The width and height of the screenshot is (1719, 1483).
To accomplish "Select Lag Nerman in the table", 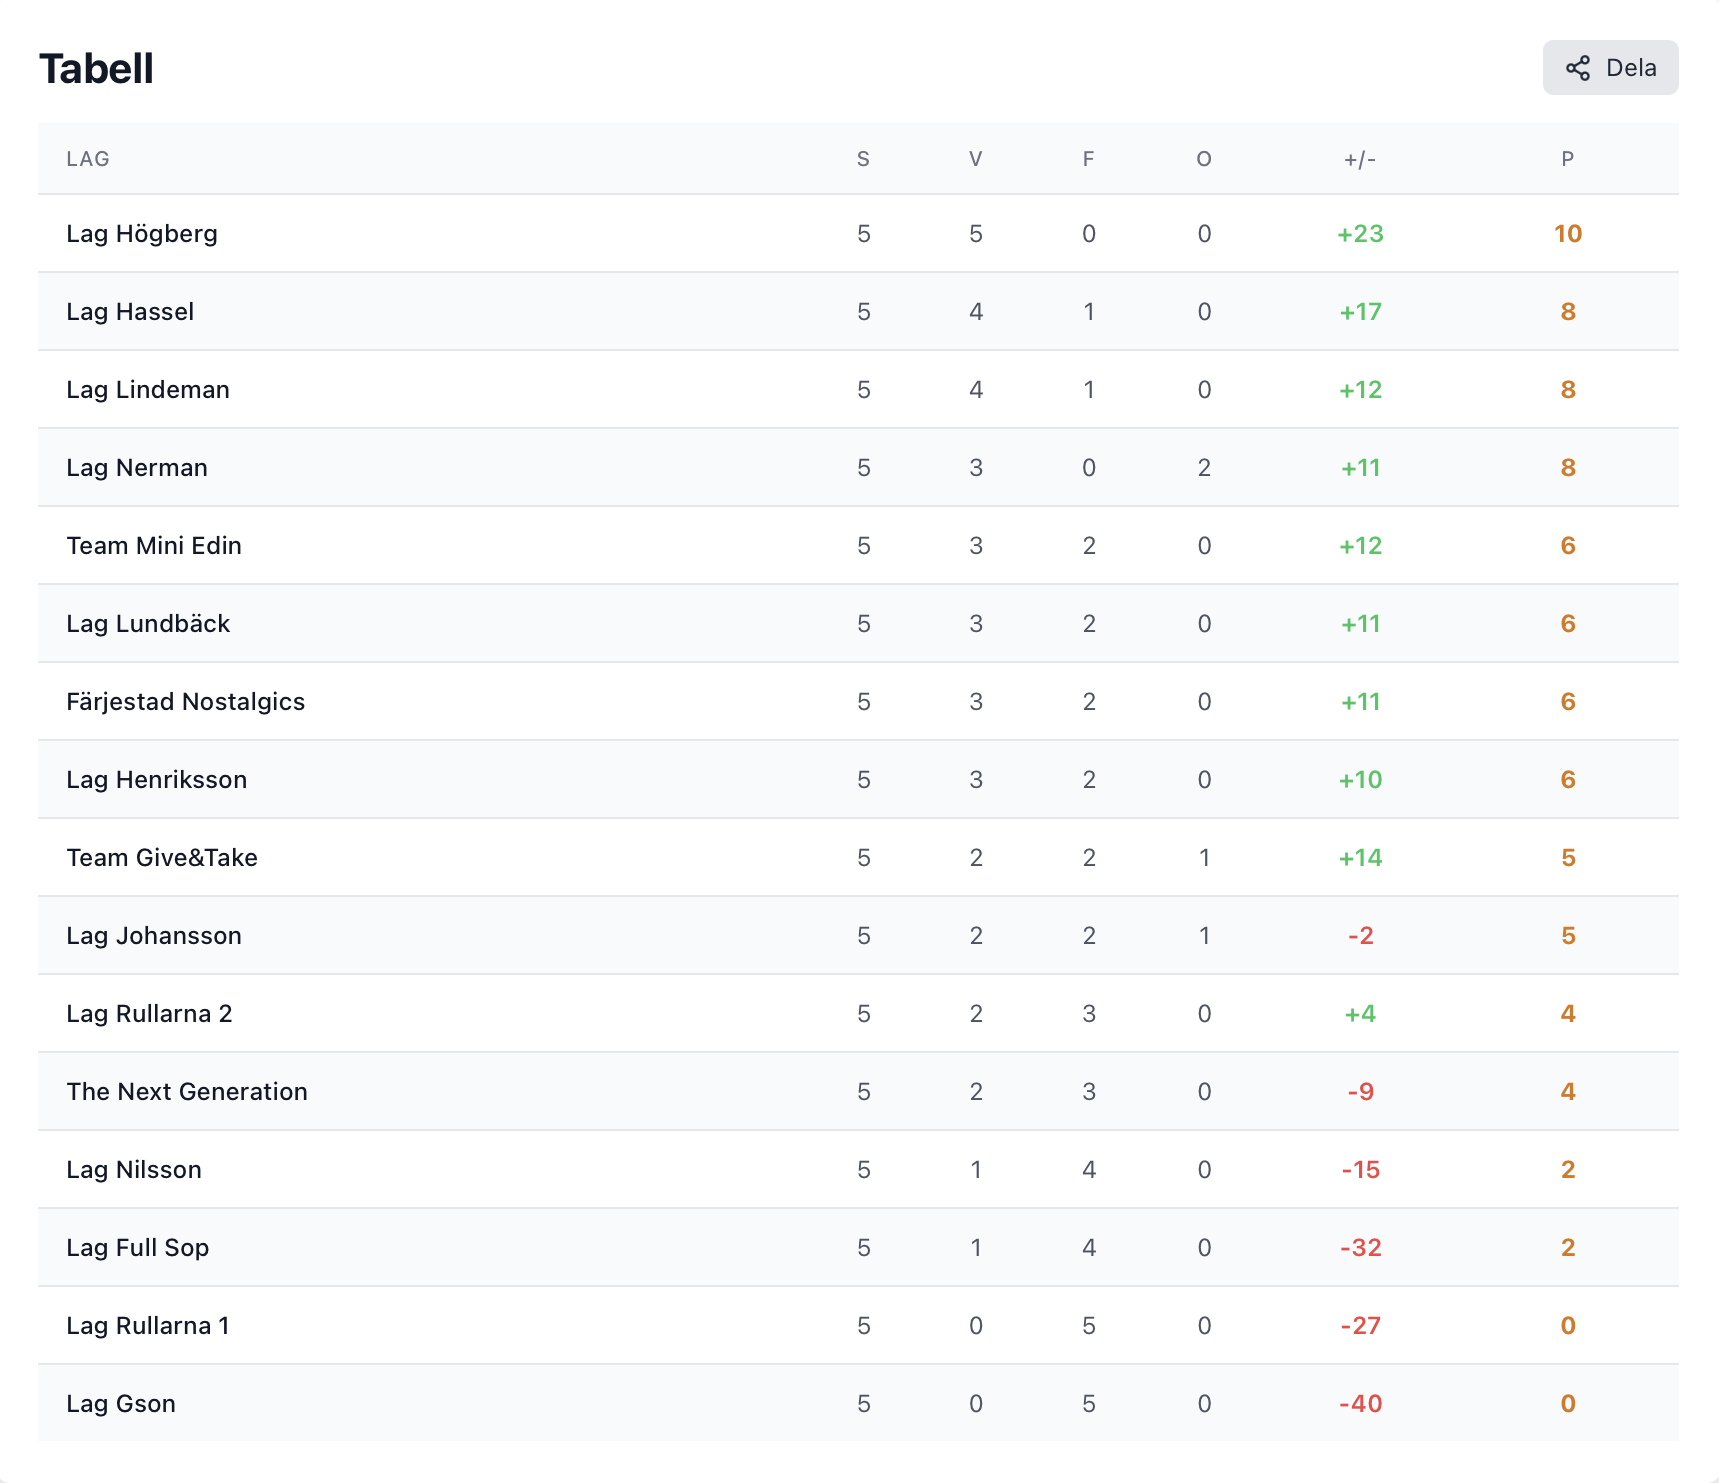I will tap(858, 467).
